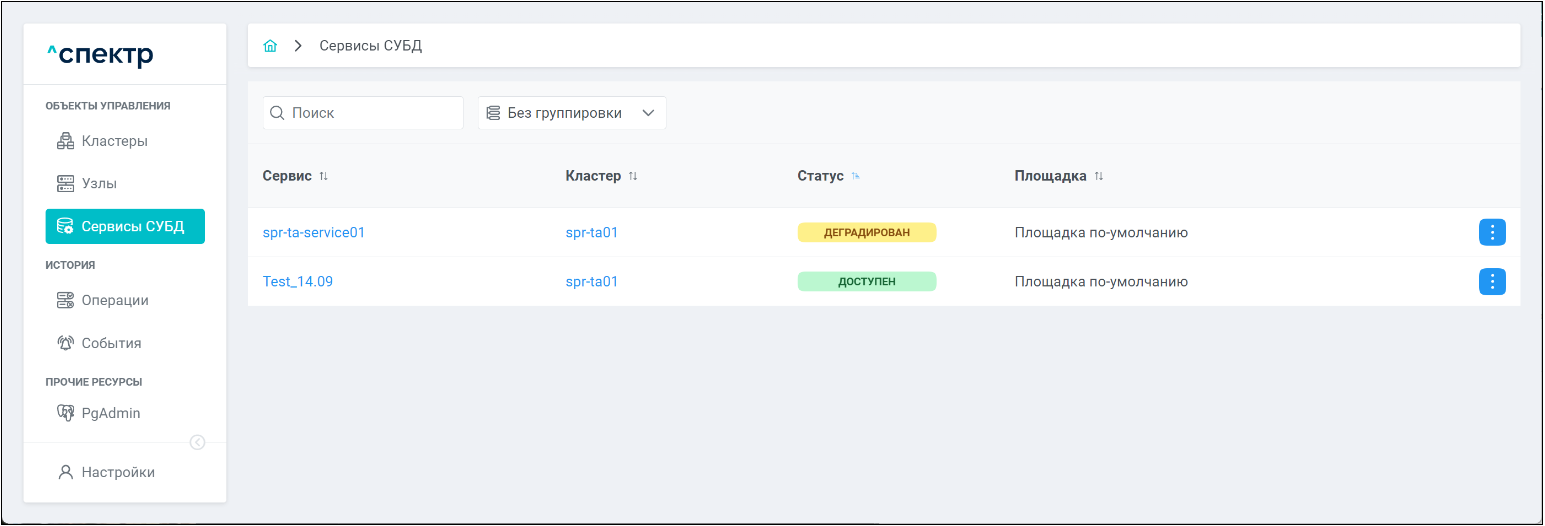Open События in sidebar
Image resolution: width=1545 pixels, height=526 pixels.
111,343
